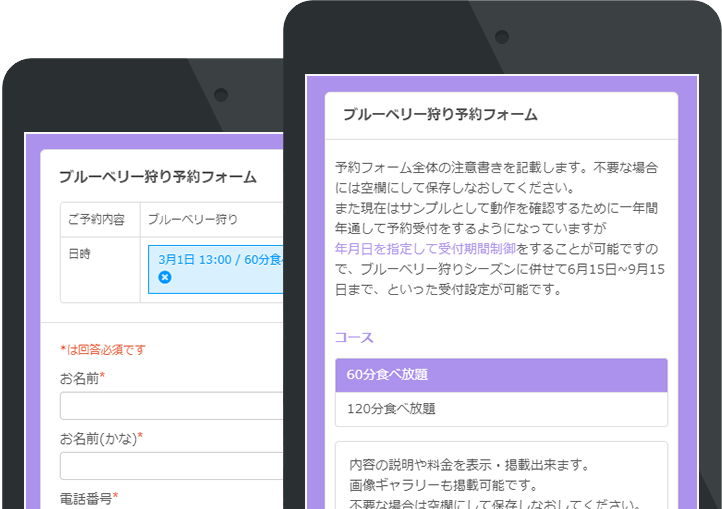Click the left form's ブルーベリー狩り予約フォーム title
This screenshot has width=722, height=509.
click(157, 177)
